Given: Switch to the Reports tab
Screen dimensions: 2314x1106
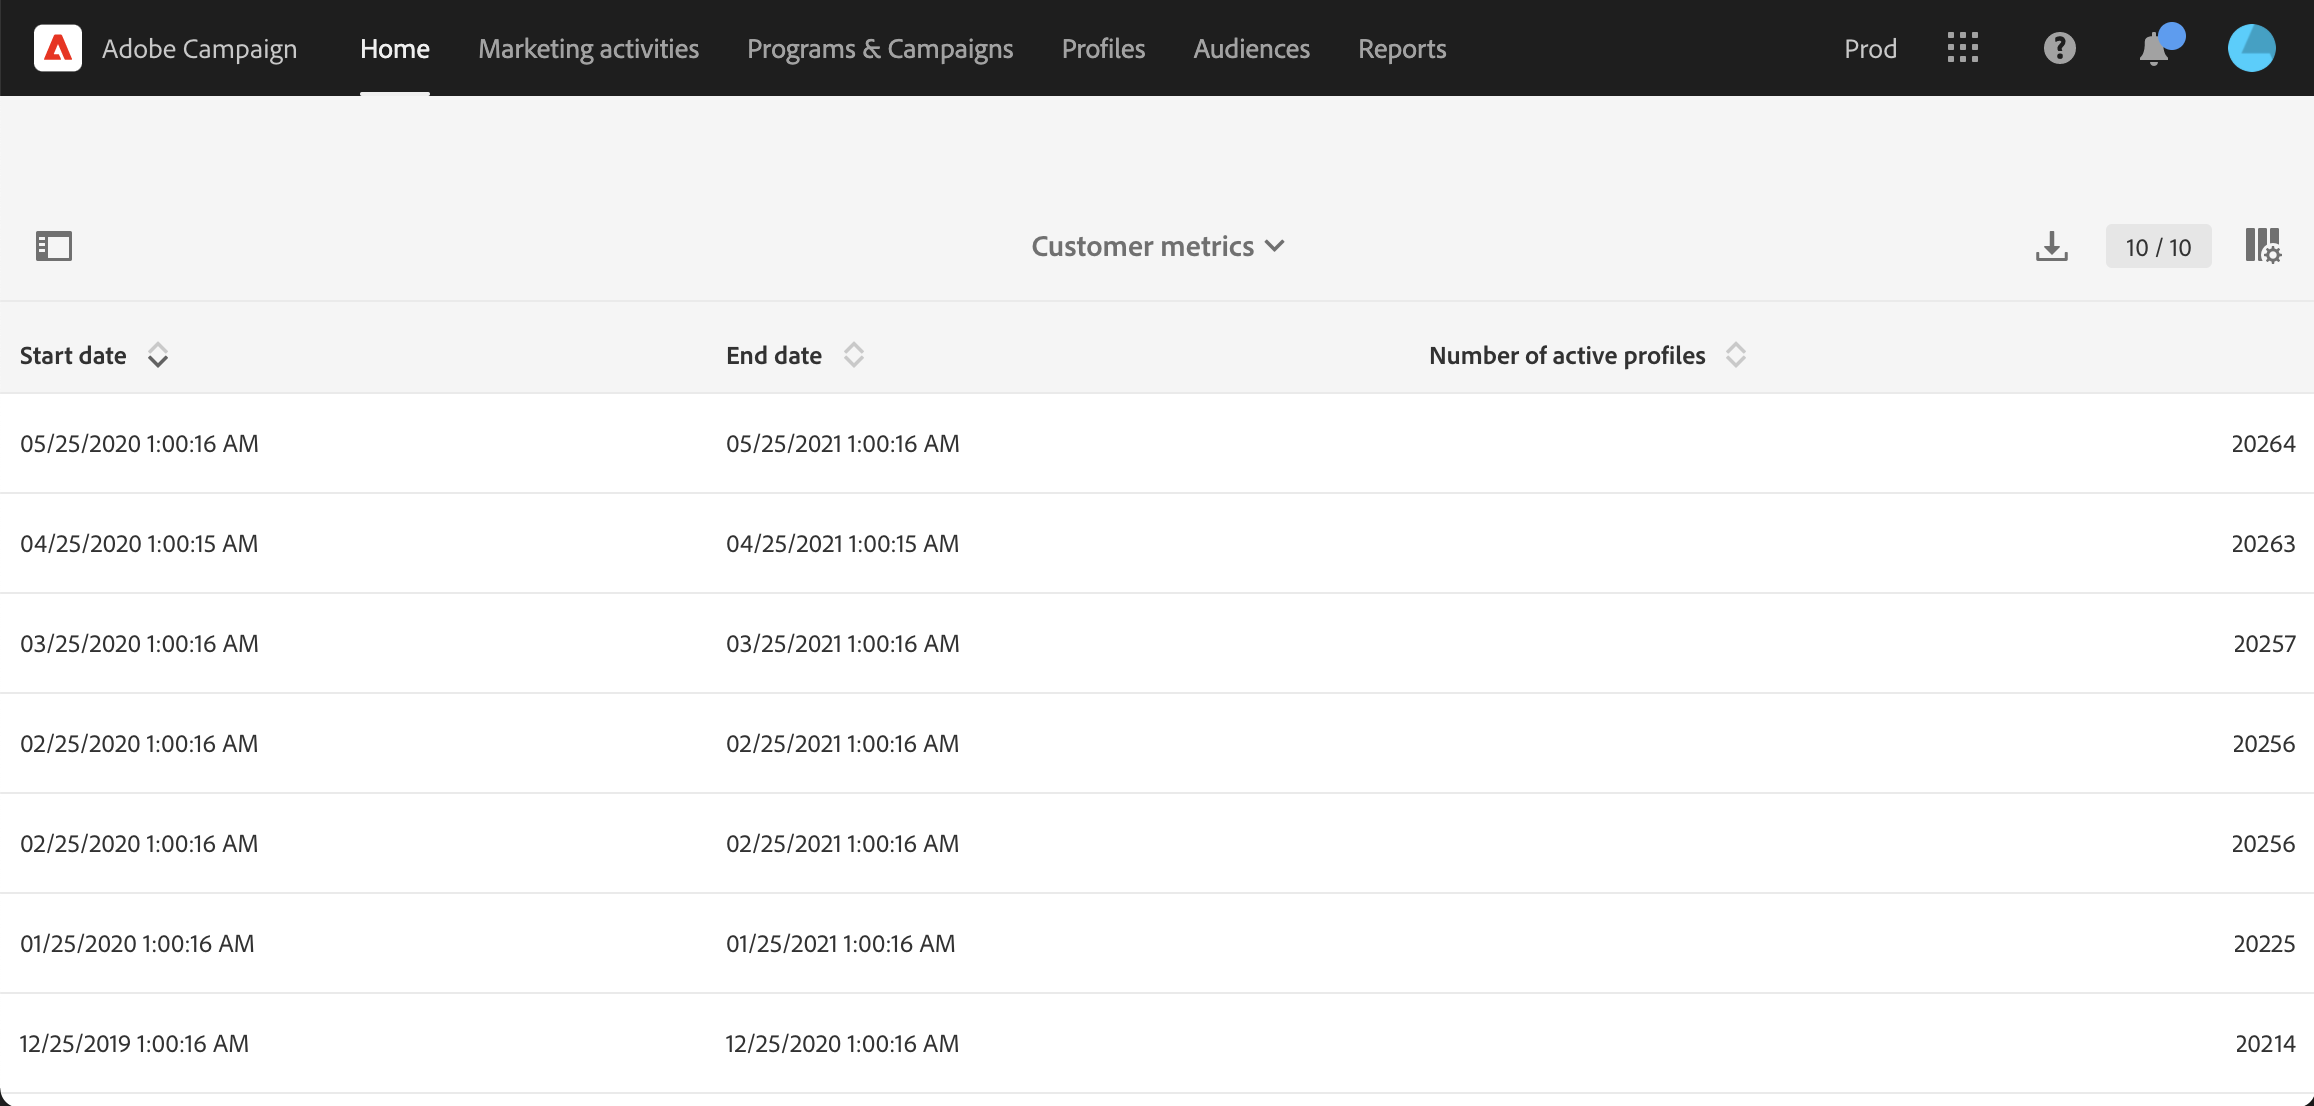Looking at the screenshot, I should (1401, 48).
